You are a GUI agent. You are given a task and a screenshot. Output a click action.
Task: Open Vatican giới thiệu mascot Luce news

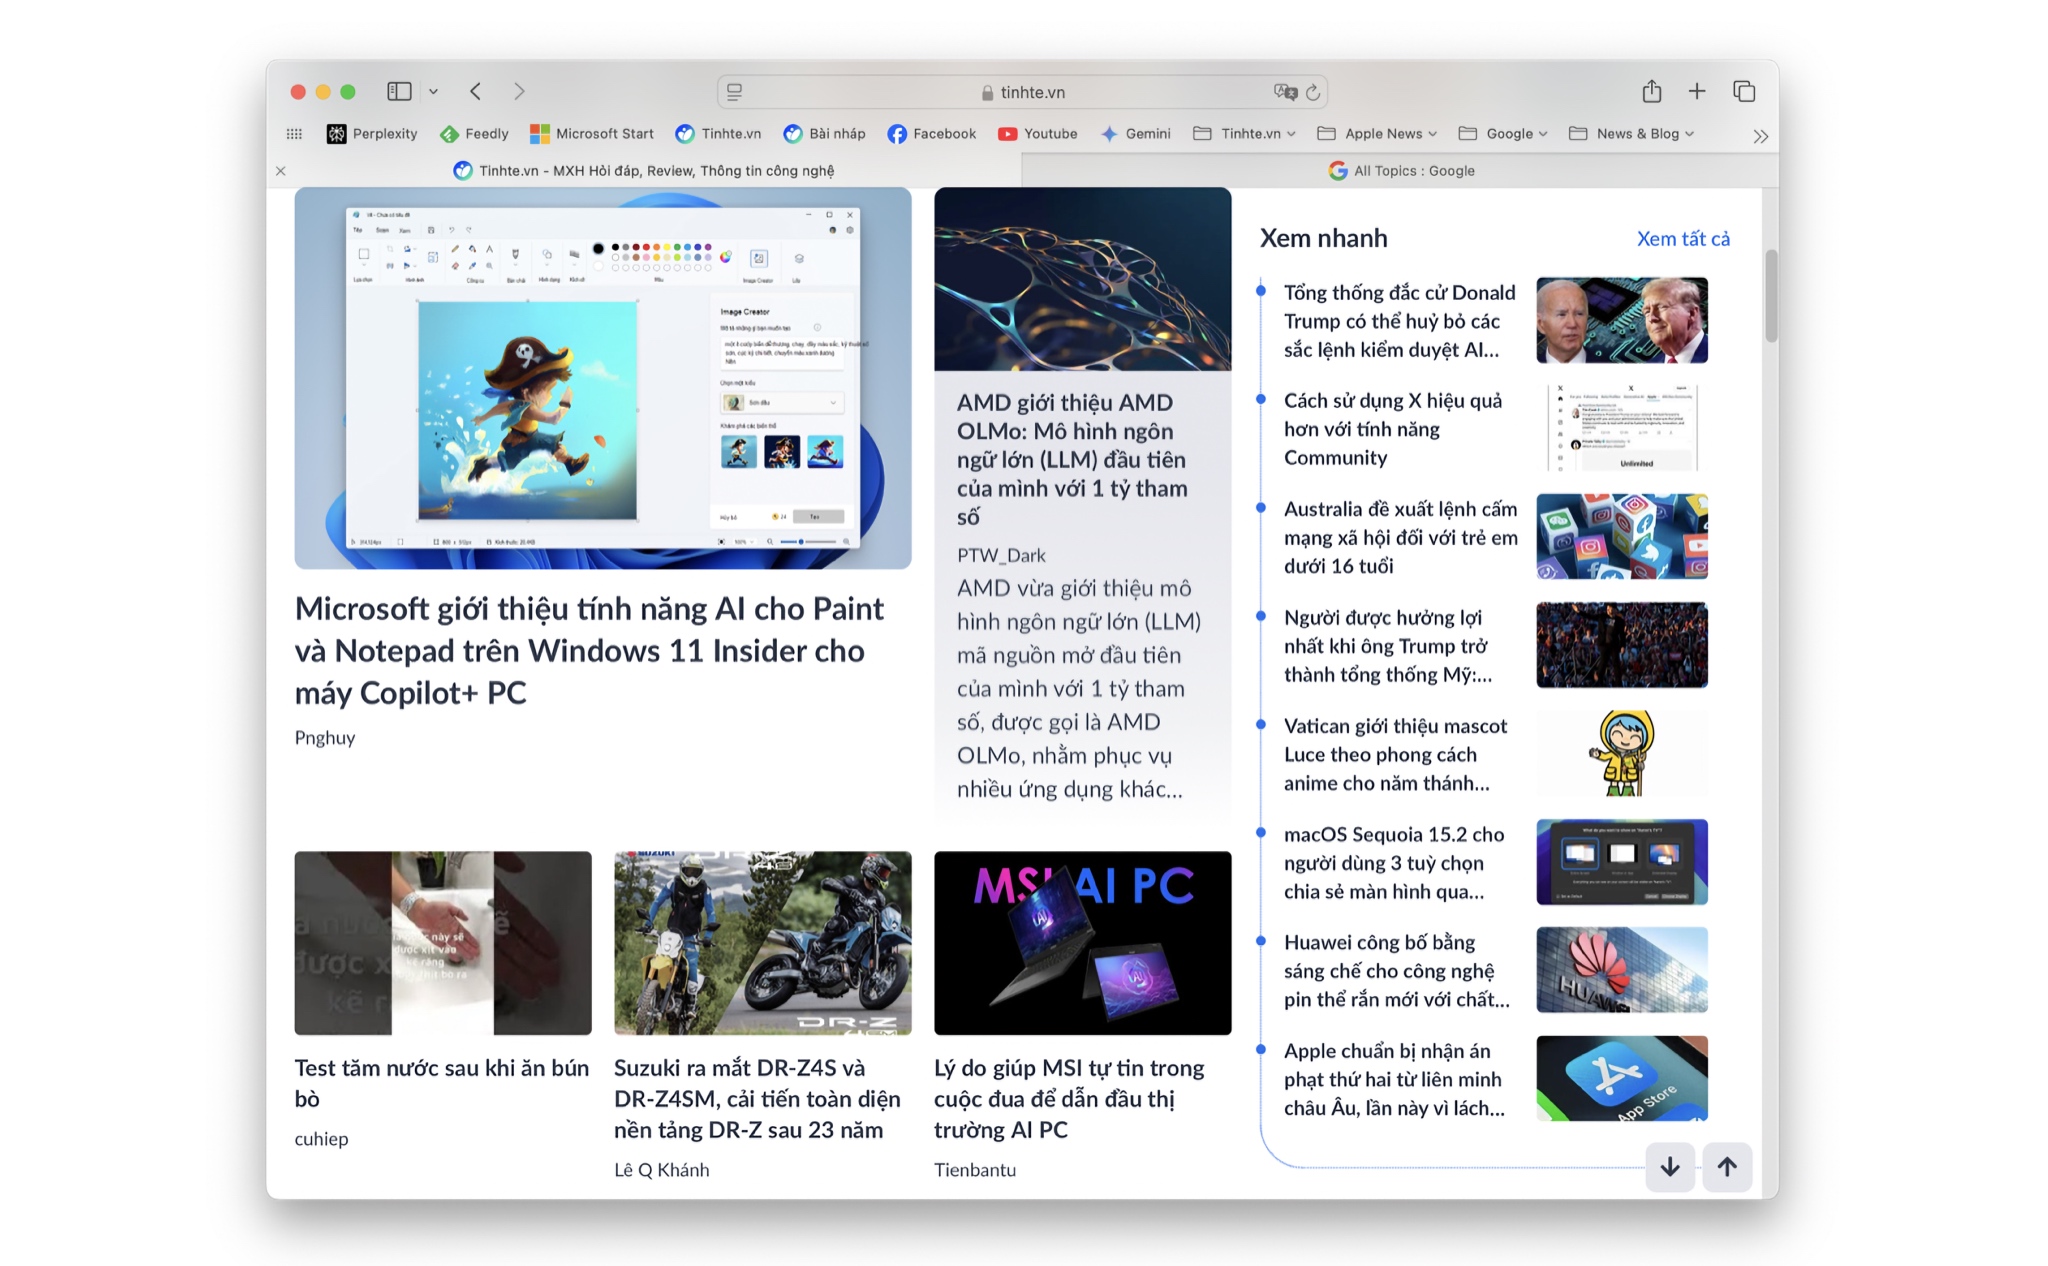1395,755
